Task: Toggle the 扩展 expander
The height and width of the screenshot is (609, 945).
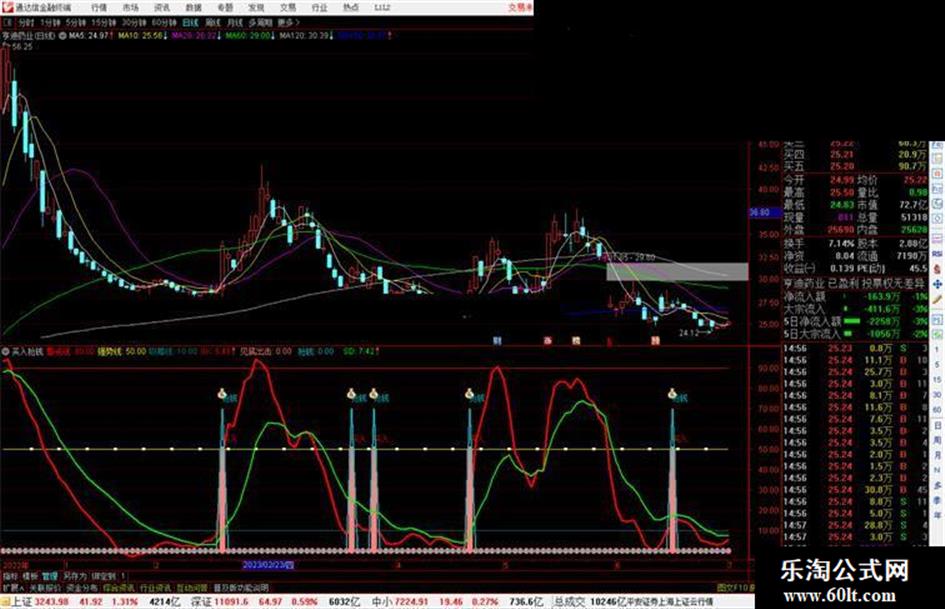Action: (13, 587)
